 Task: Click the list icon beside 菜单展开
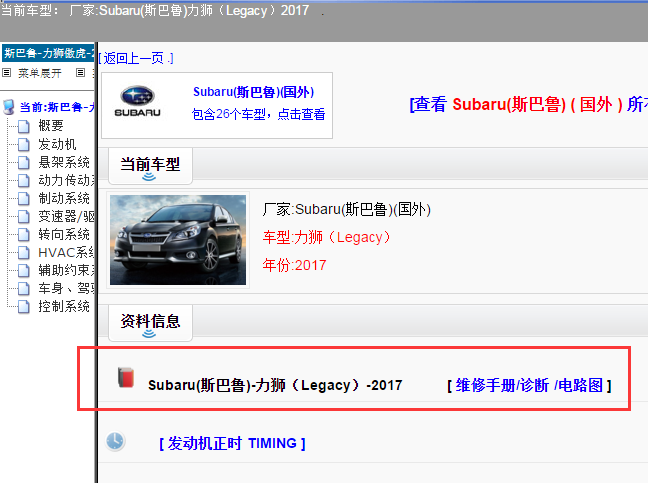(x=7, y=73)
